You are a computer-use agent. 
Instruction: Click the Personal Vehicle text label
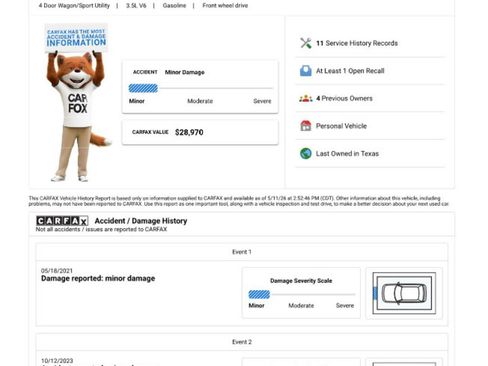pyautogui.click(x=341, y=126)
